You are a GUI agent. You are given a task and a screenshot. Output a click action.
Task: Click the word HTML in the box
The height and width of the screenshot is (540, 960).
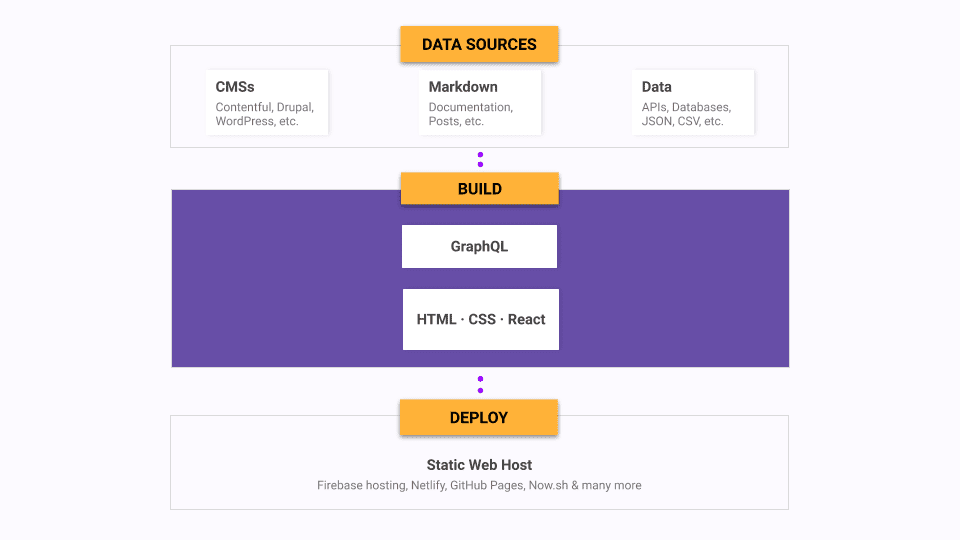pos(435,319)
